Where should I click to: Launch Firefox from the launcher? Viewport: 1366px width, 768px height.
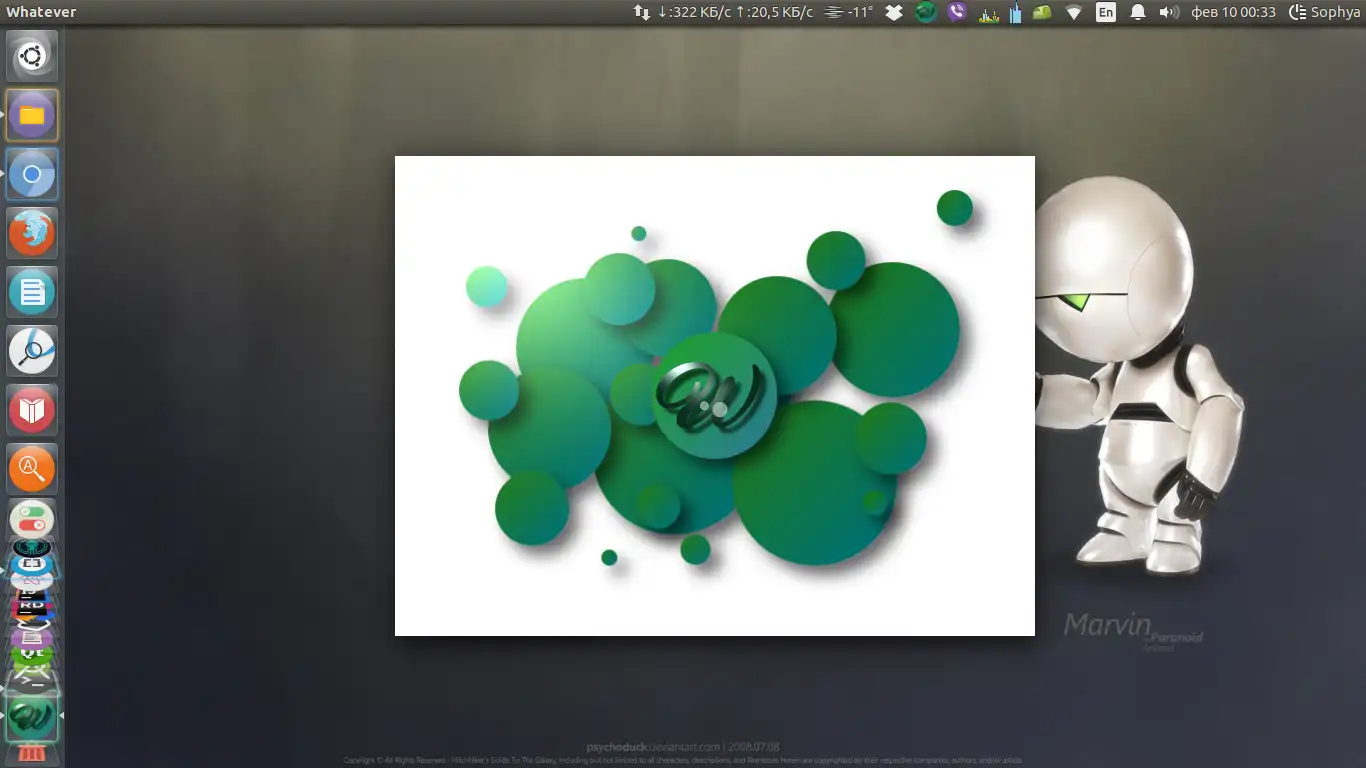click(x=32, y=233)
